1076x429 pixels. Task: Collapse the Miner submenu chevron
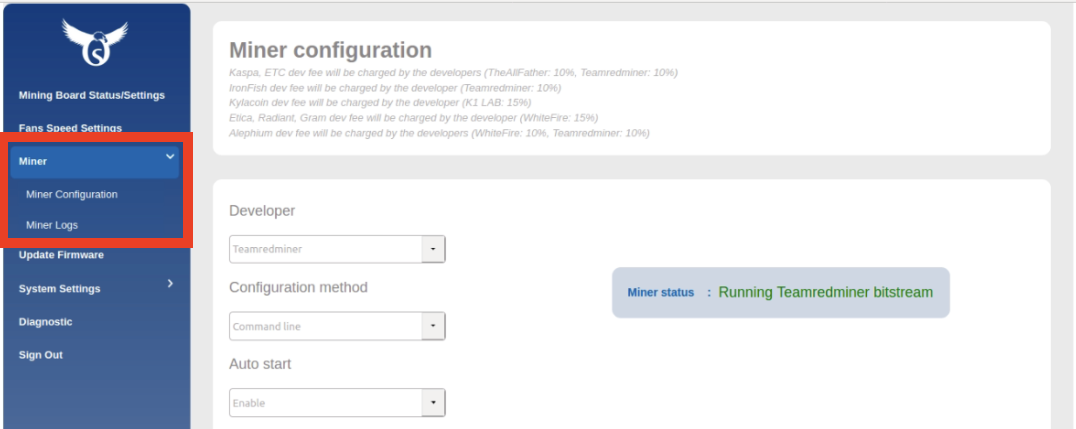[x=170, y=156]
